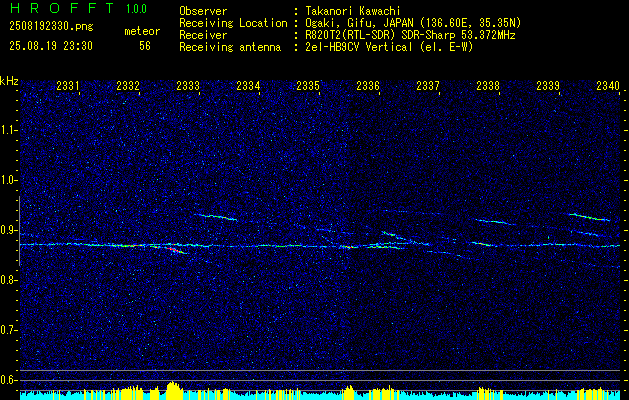This screenshot has width=629, height=400.
Task: Click the HROFFT title text
Action: click(62, 8)
